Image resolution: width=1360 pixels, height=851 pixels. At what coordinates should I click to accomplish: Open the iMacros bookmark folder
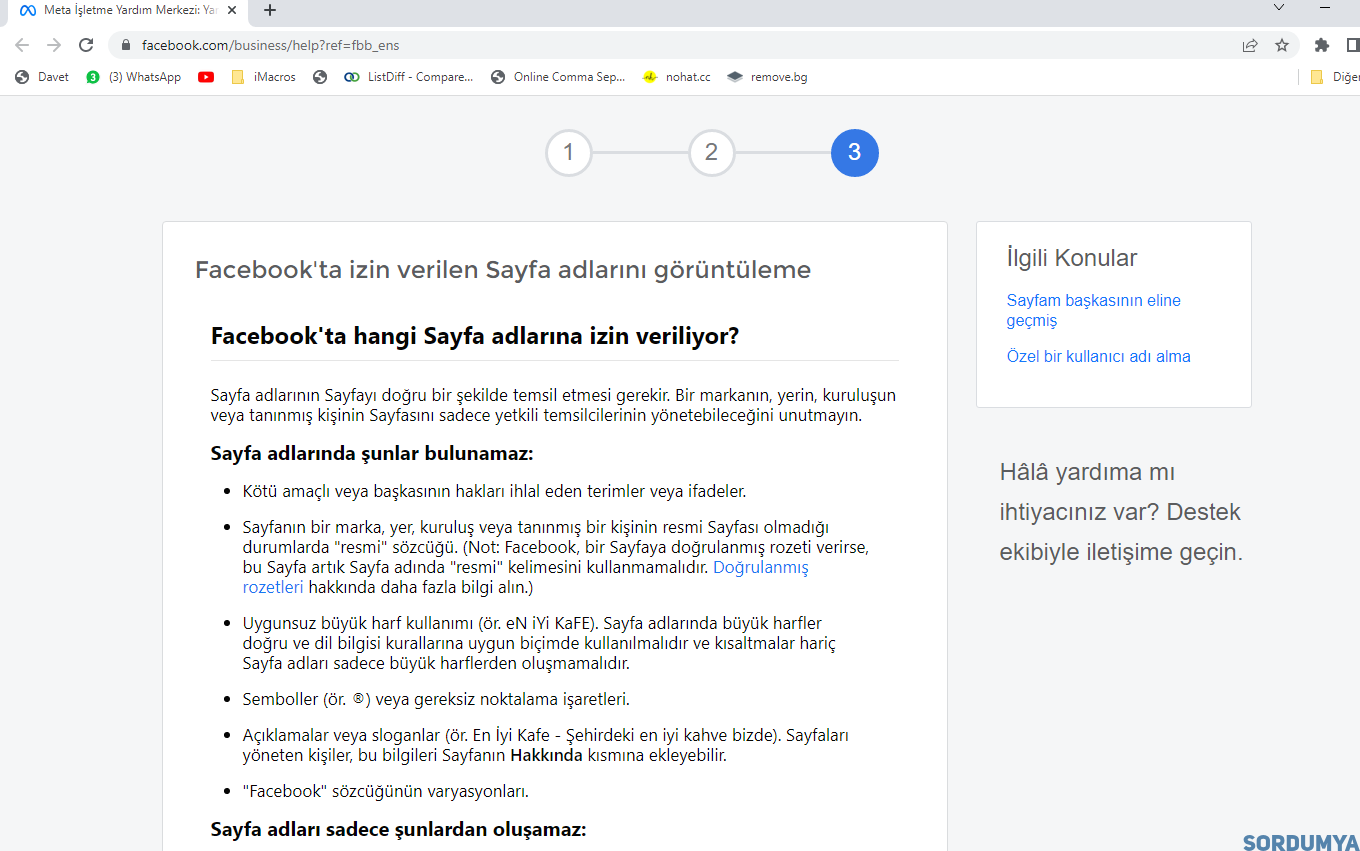tap(263, 77)
